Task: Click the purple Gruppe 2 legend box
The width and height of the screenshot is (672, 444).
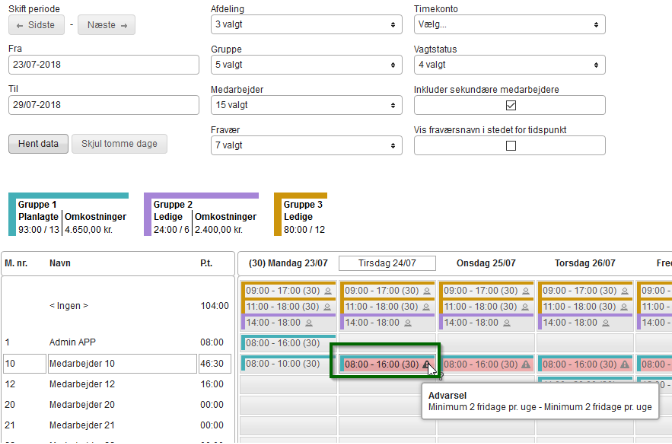Action: pyautogui.click(x=201, y=215)
